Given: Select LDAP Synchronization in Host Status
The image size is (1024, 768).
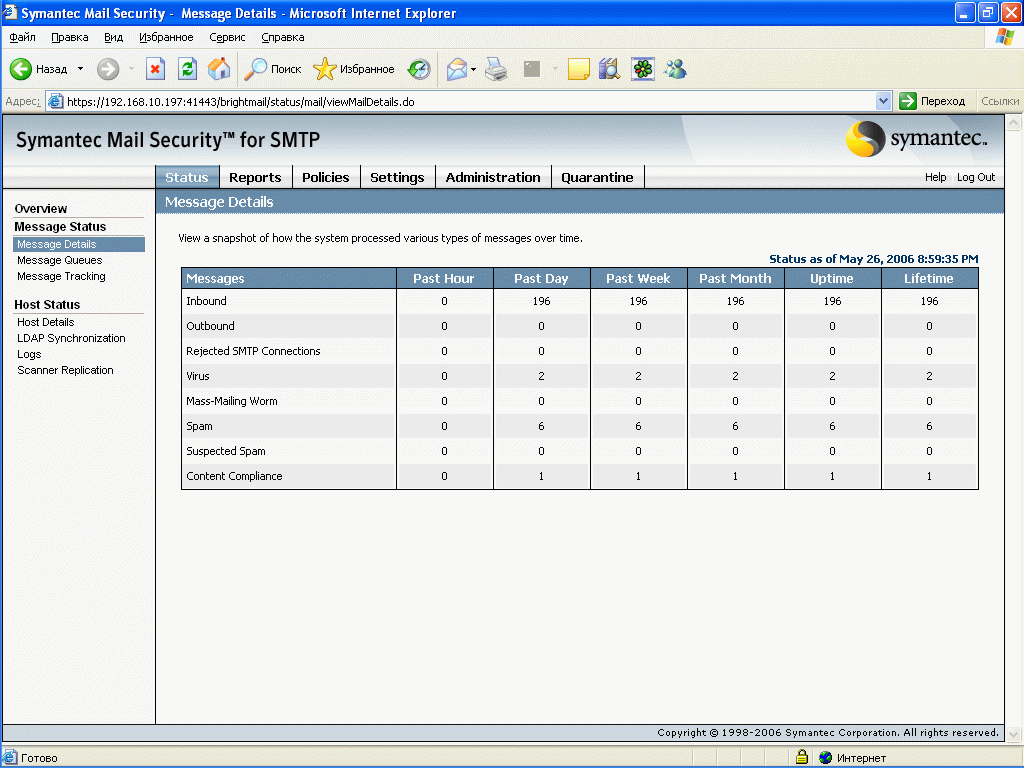Looking at the screenshot, I should coord(71,338).
